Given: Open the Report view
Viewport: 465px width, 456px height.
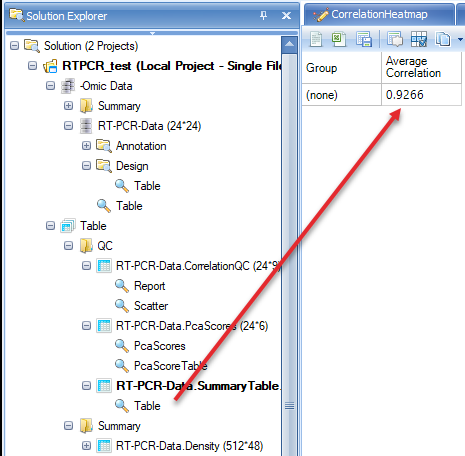Looking at the screenshot, I should pos(149,286).
